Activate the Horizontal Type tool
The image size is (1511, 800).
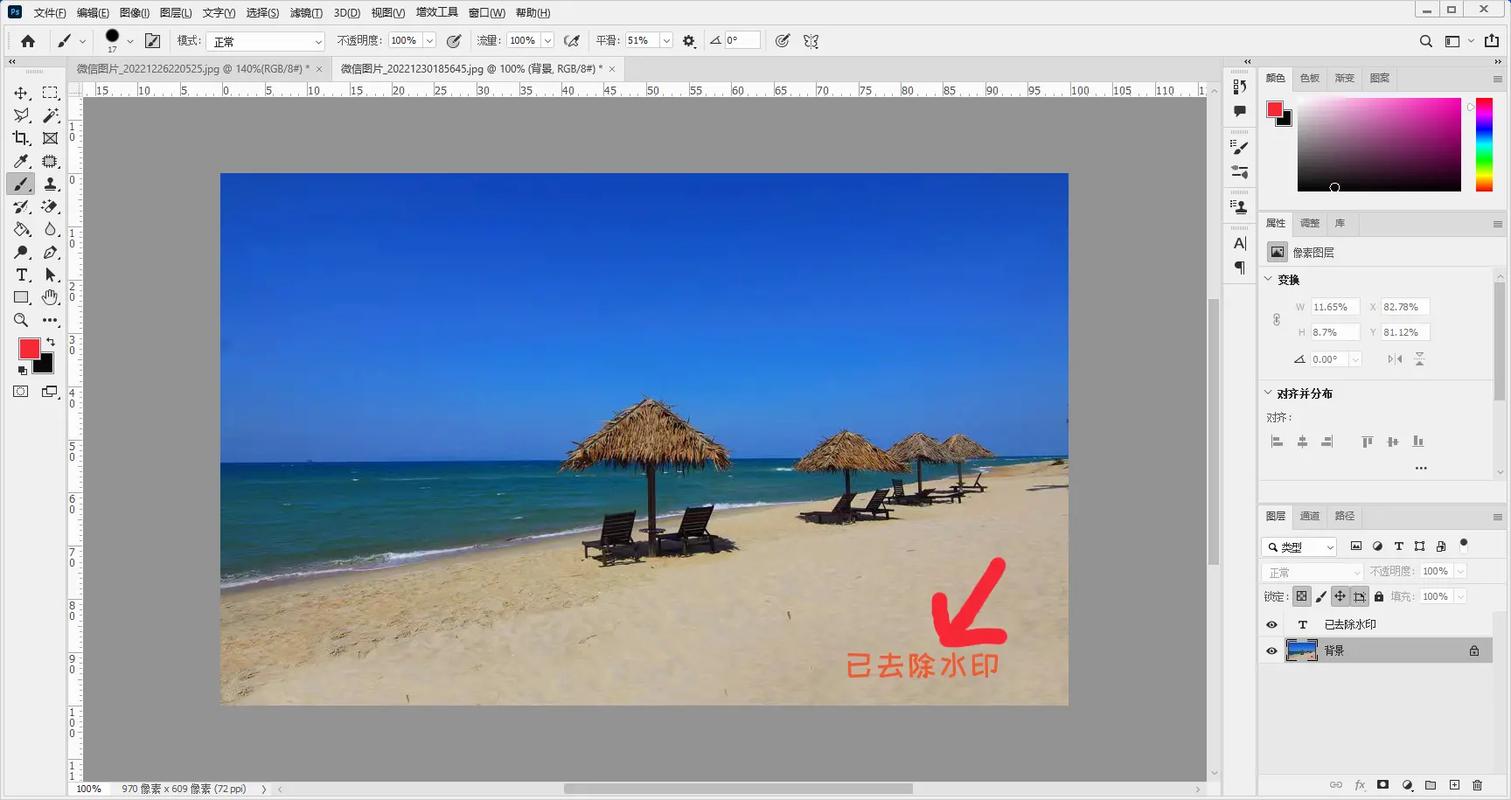(21, 275)
